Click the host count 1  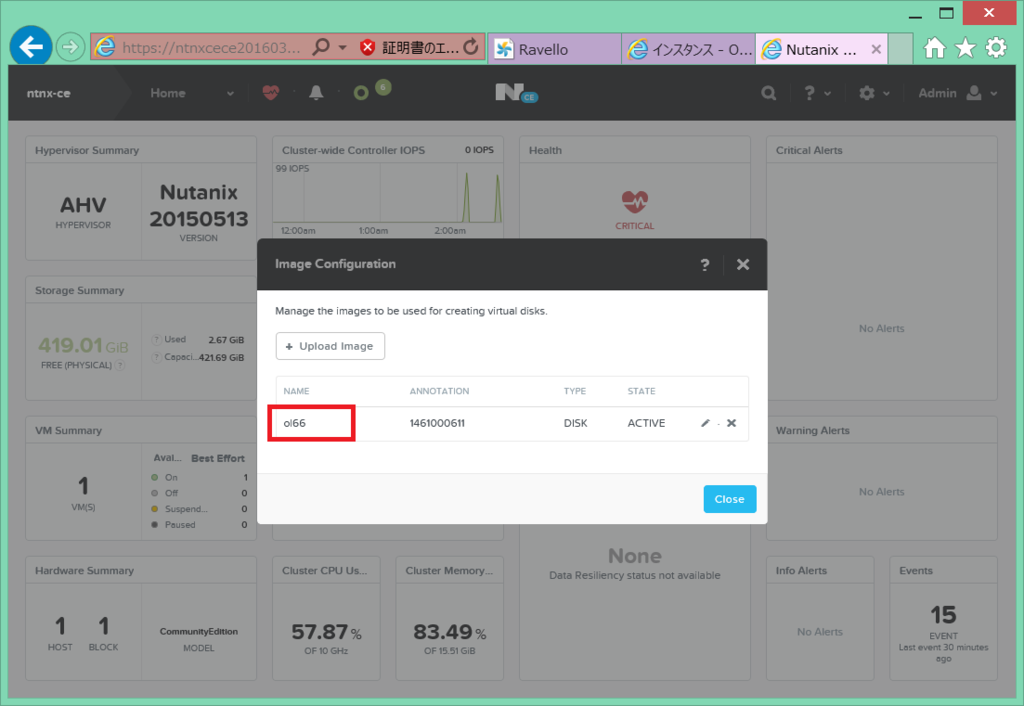click(60, 626)
